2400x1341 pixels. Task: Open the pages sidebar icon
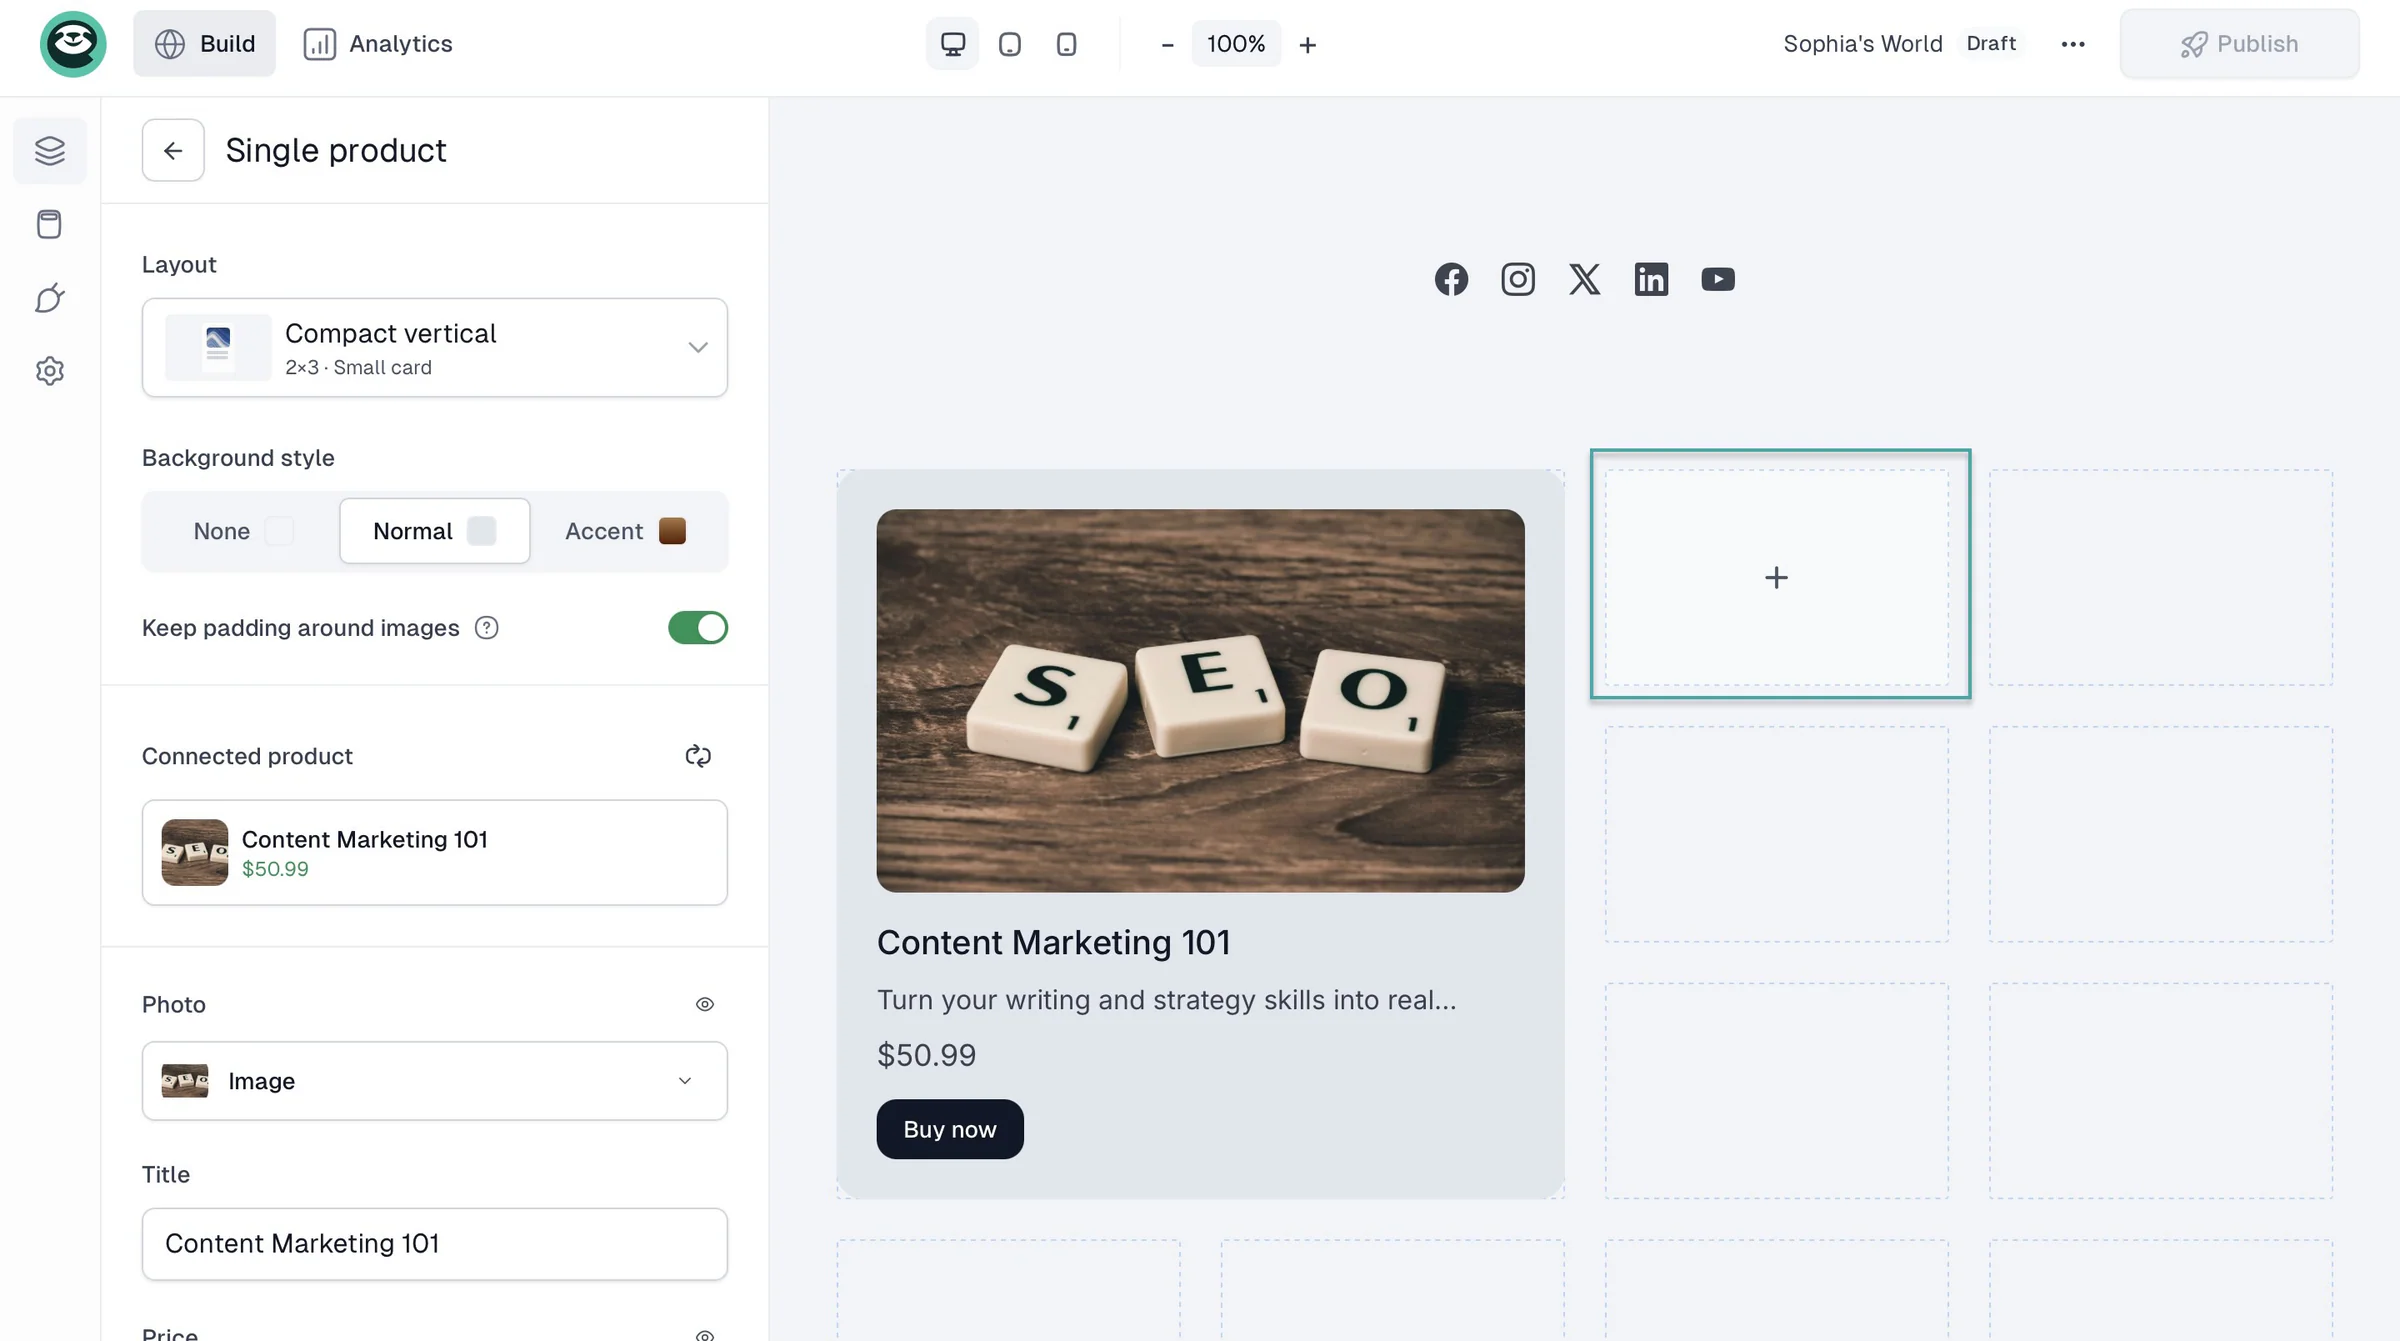click(x=50, y=224)
